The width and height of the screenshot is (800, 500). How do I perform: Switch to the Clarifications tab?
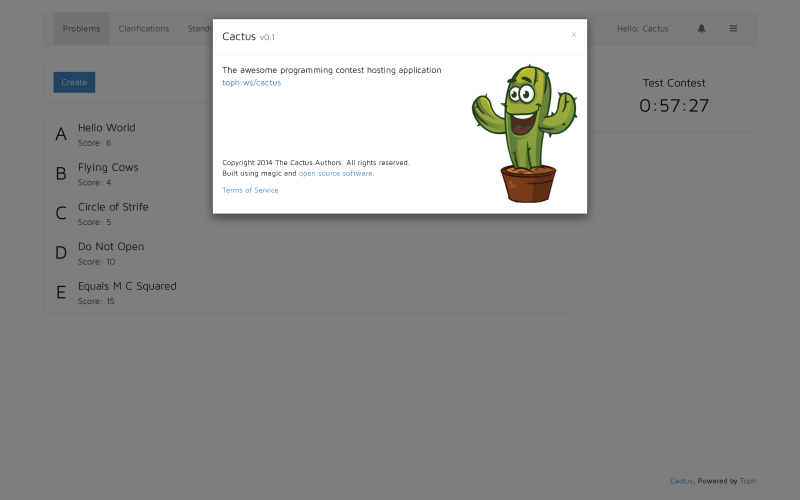(x=144, y=29)
